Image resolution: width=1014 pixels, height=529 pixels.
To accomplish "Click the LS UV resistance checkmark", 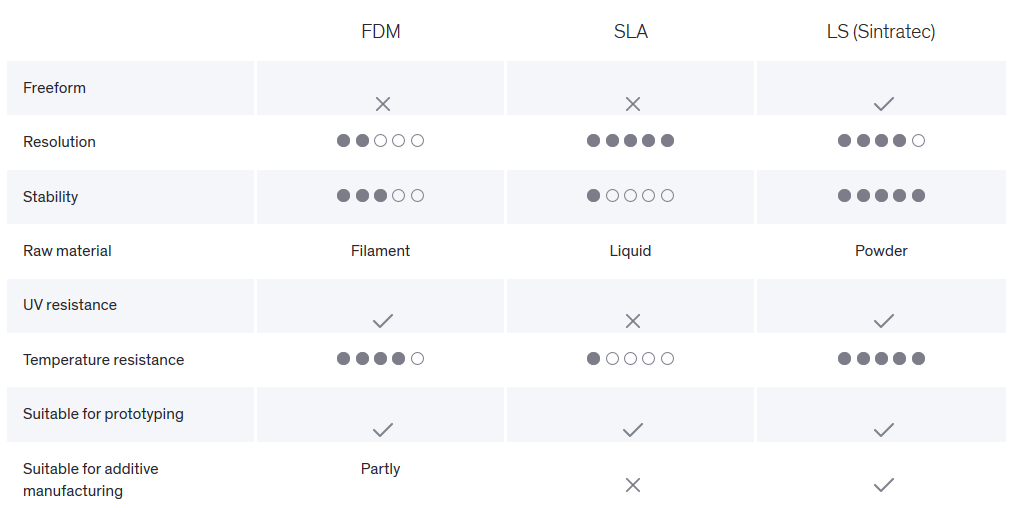I will [x=883, y=321].
